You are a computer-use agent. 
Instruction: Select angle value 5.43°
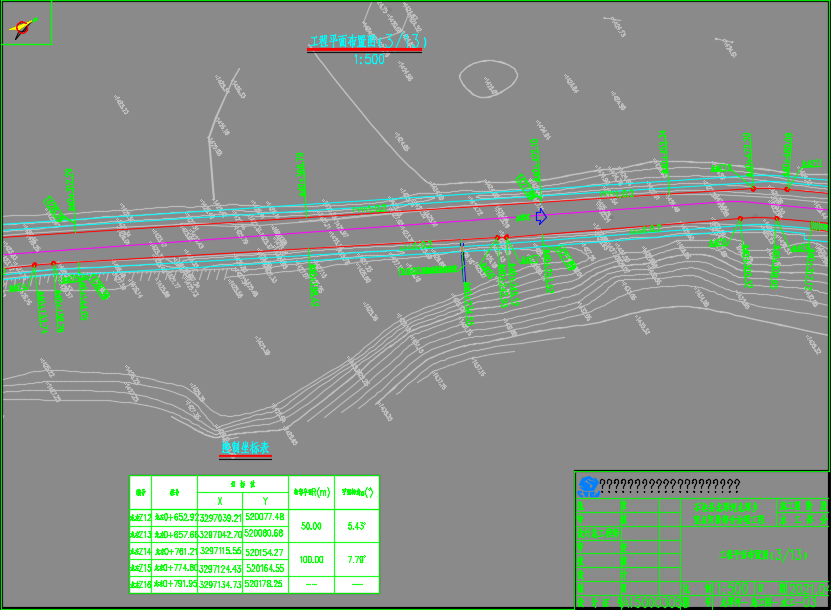(357, 526)
